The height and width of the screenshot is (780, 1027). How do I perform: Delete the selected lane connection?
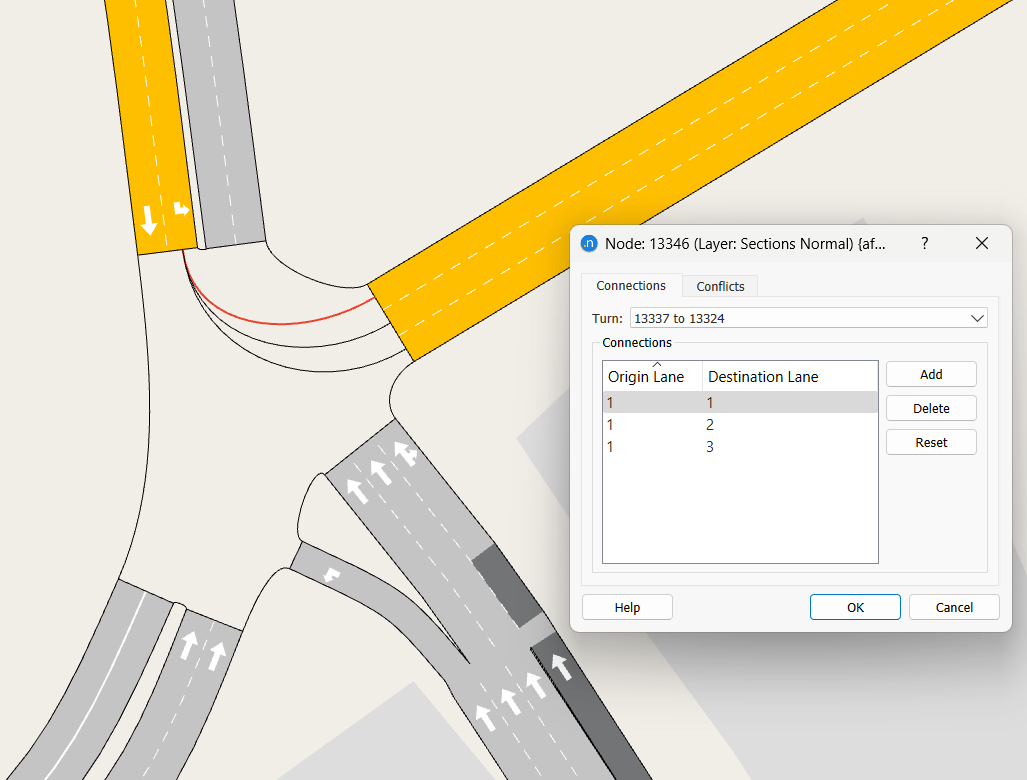tap(931, 408)
